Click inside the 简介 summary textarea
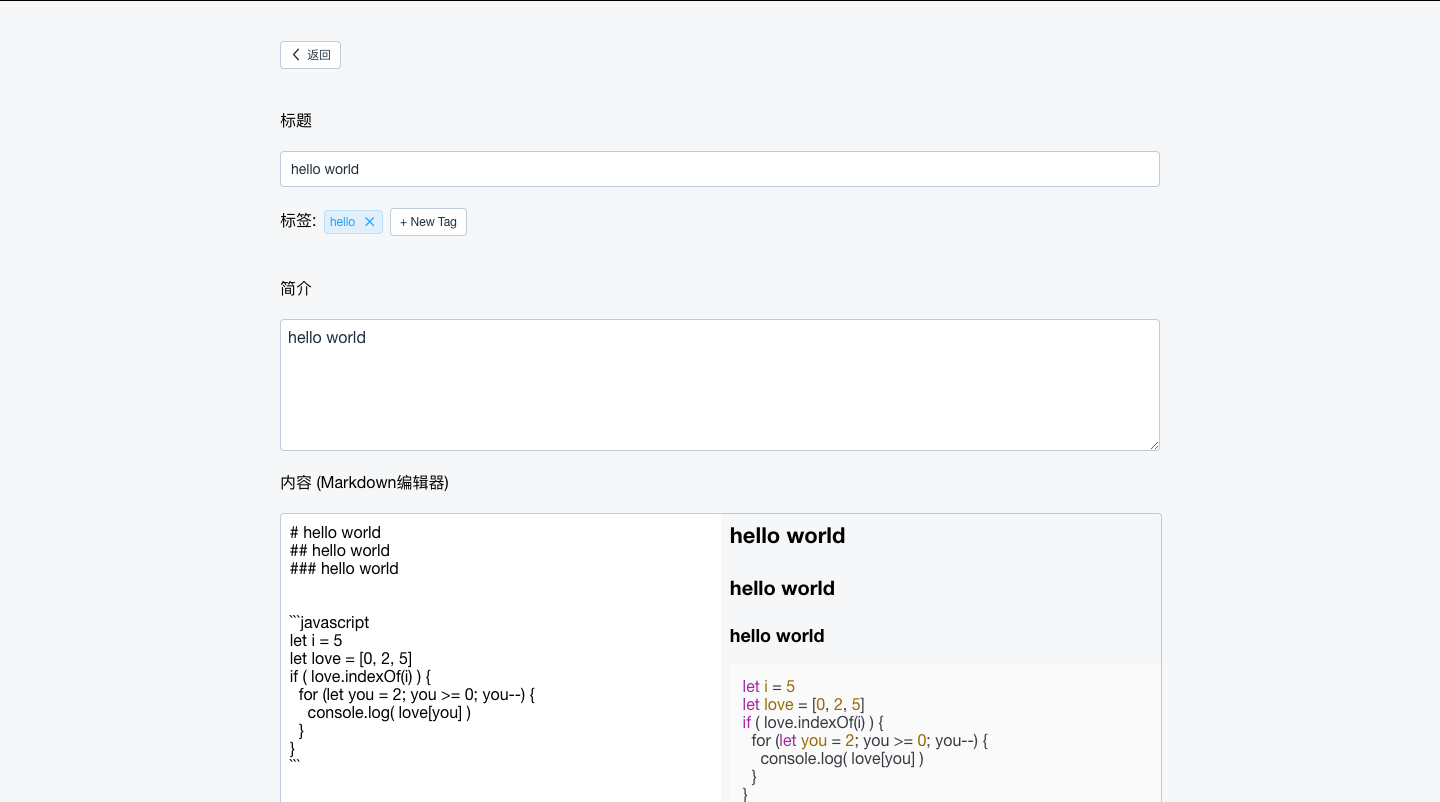The height and width of the screenshot is (802, 1440). (720, 385)
